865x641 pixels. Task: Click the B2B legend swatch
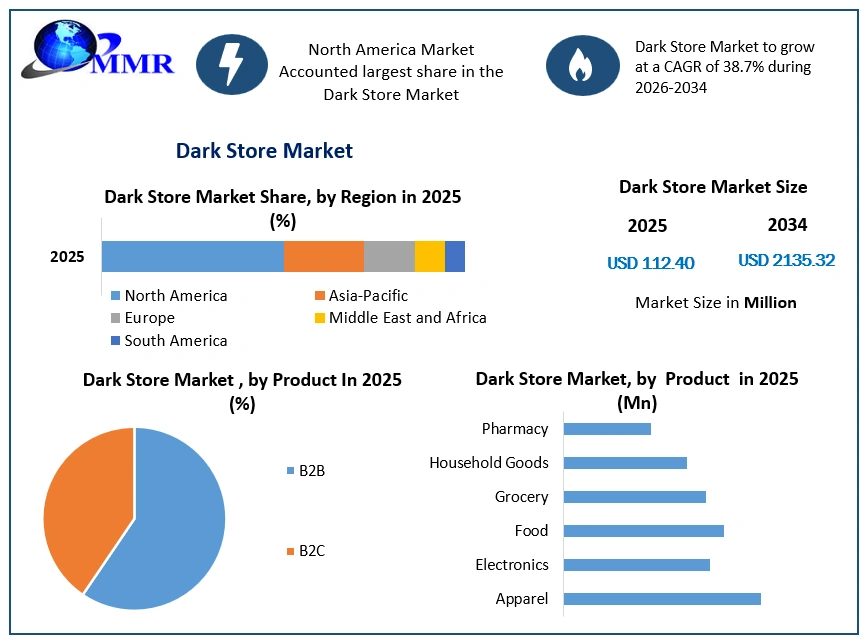click(291, 471)
